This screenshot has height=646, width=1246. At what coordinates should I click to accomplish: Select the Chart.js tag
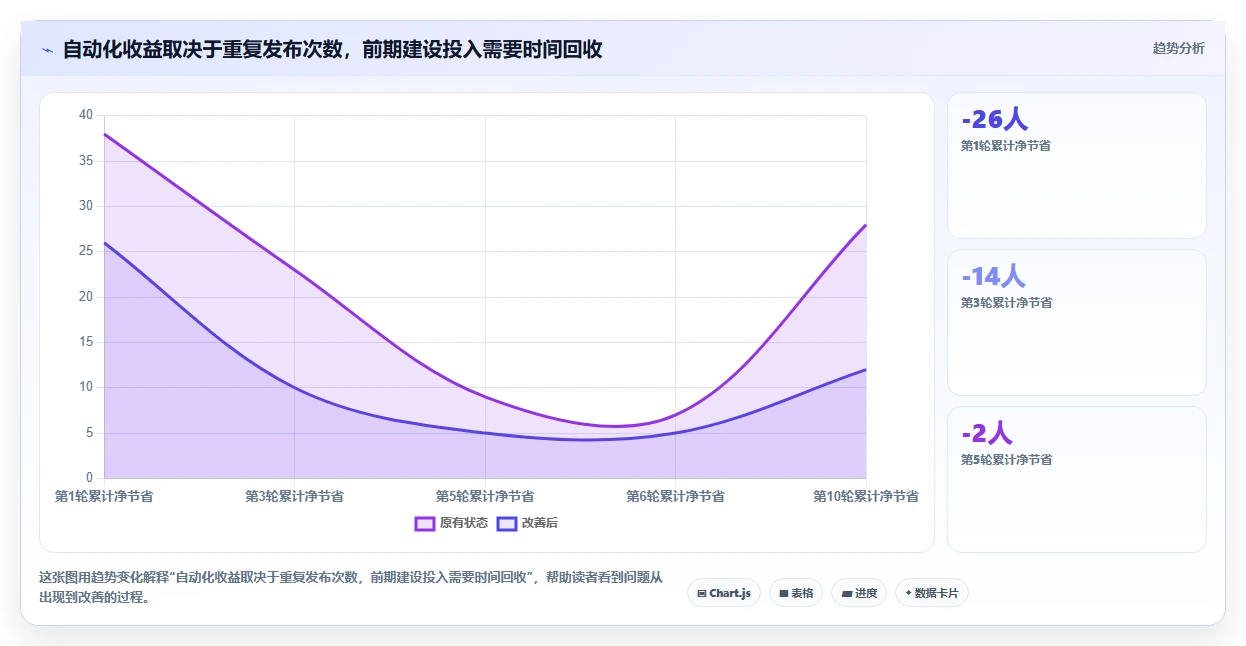[724, 593]
